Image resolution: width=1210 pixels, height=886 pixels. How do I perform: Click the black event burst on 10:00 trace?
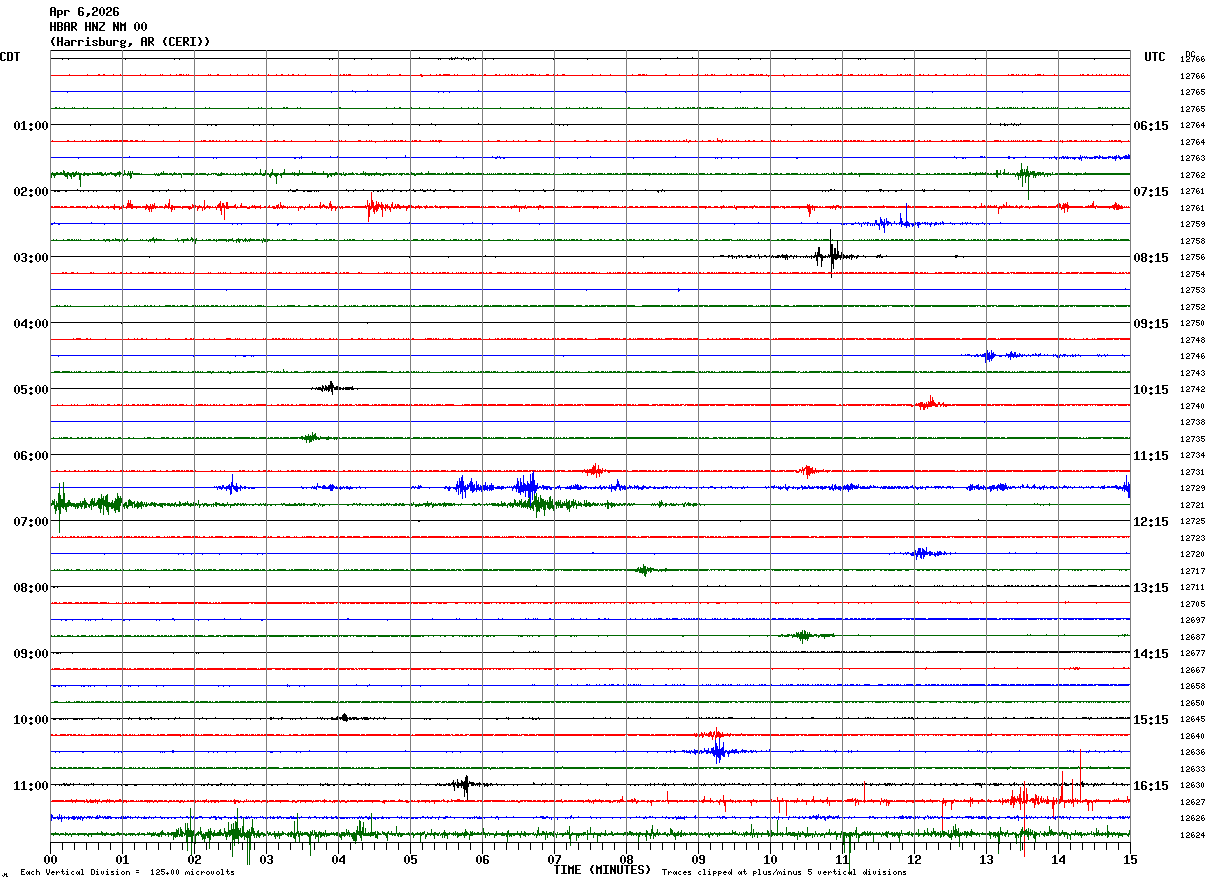pyautogui.click(x=345, y=717)
